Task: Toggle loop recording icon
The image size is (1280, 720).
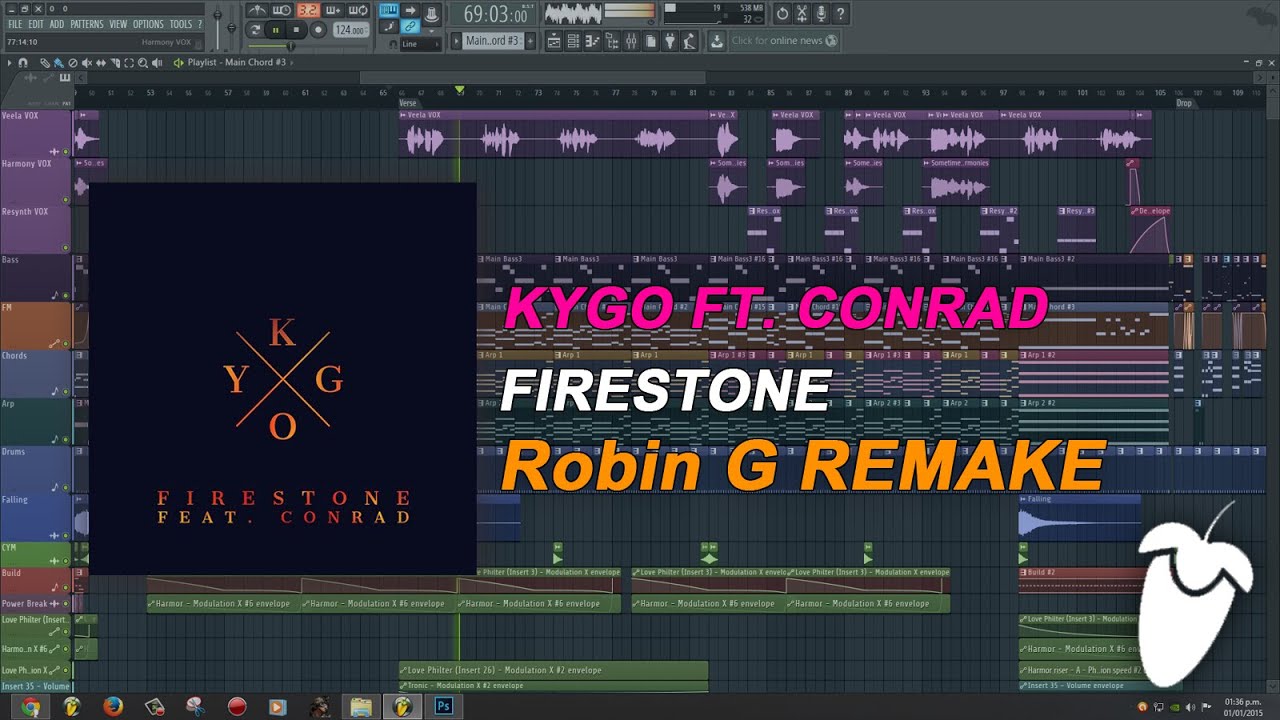Action: 358,12
